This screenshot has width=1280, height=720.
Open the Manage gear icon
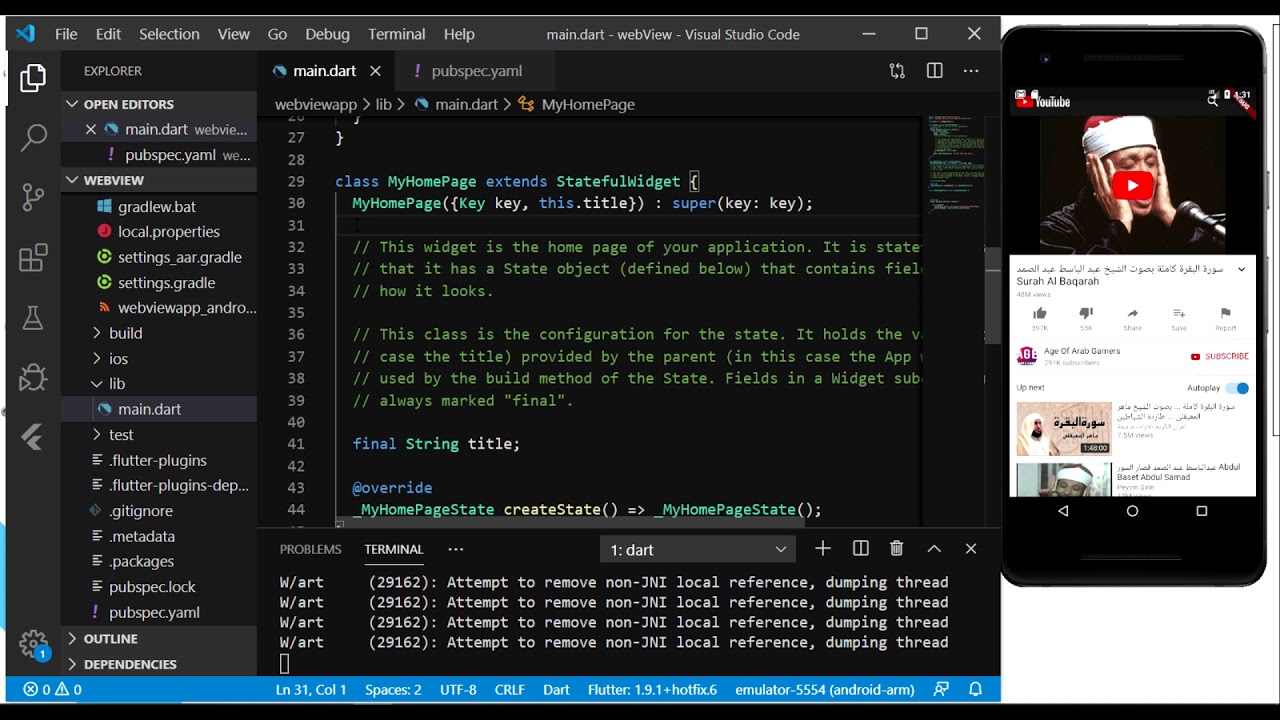(x=33, y=642)
